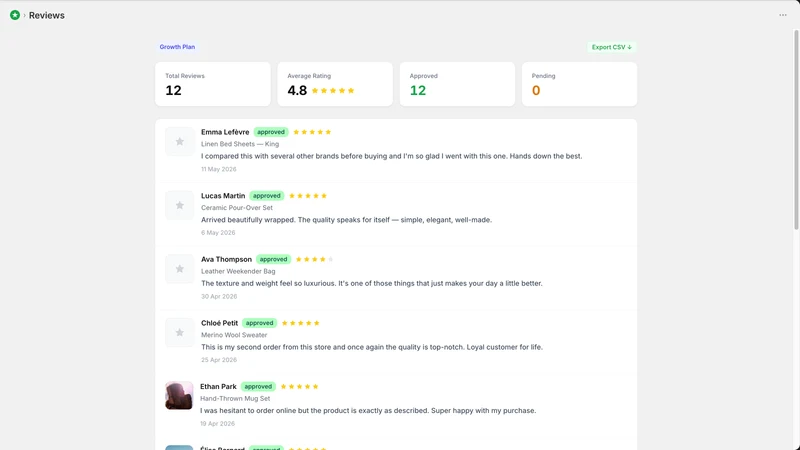Click Ava Thompson's star placeholder avatar
Viewport: 800px width, 450px height.
click(x=180, y=269)
